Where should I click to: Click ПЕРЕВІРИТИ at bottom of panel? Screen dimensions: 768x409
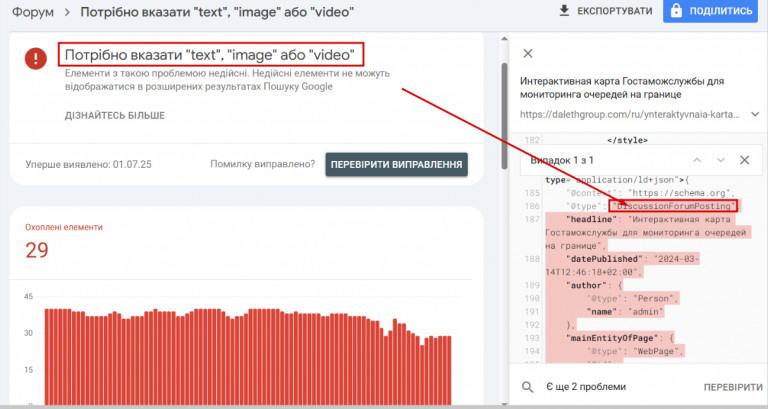733,387
